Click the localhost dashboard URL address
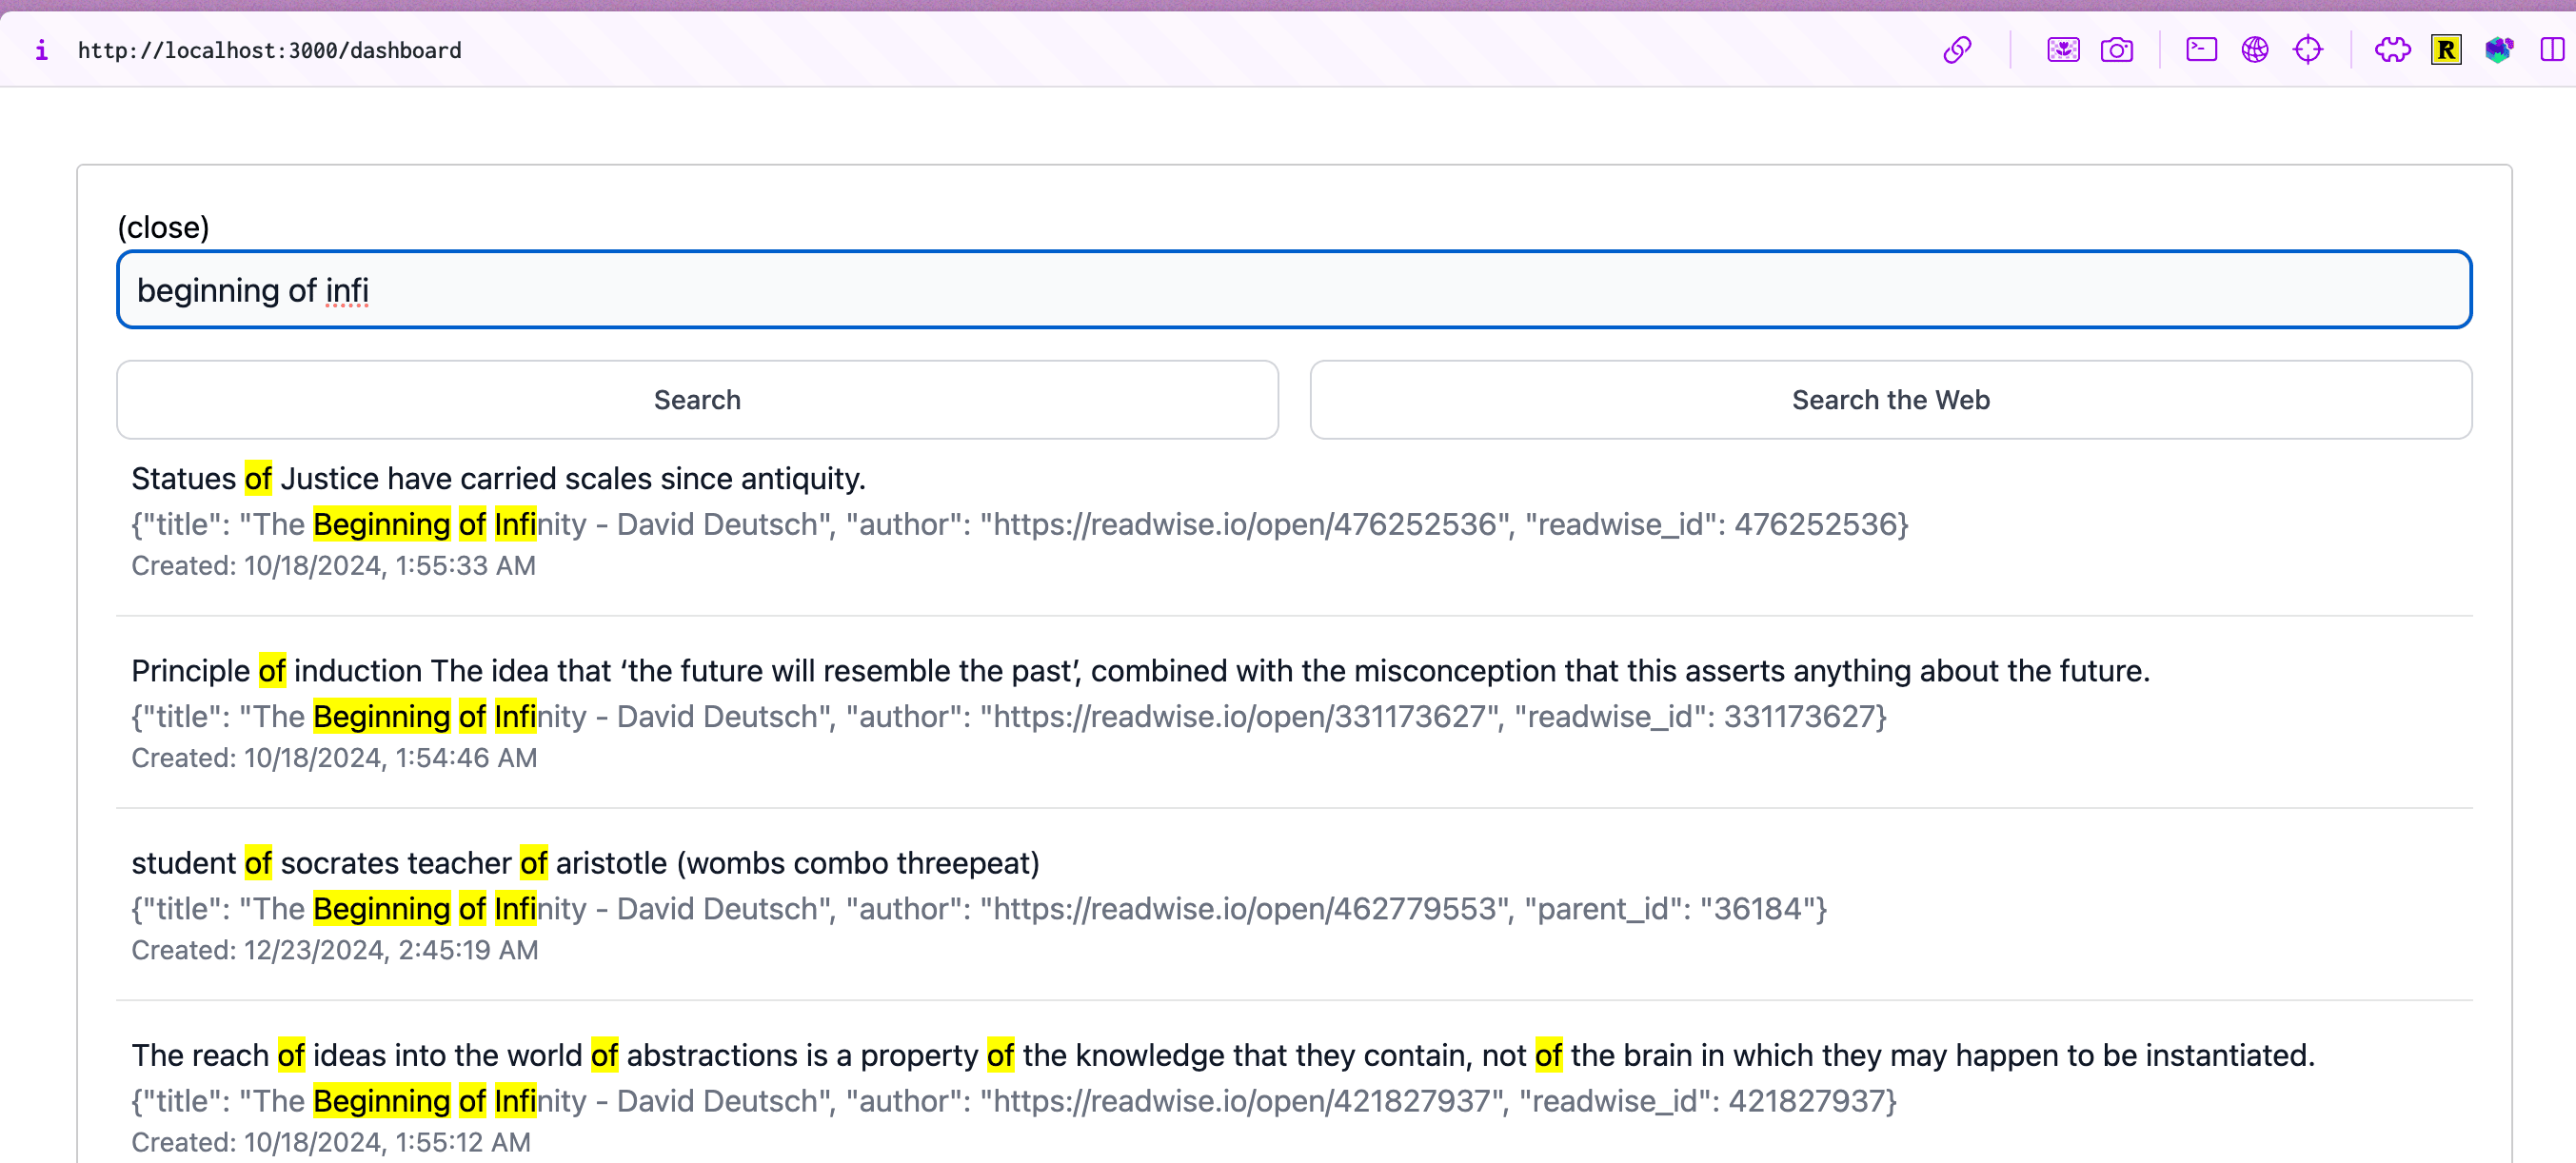 click(269, 50)
